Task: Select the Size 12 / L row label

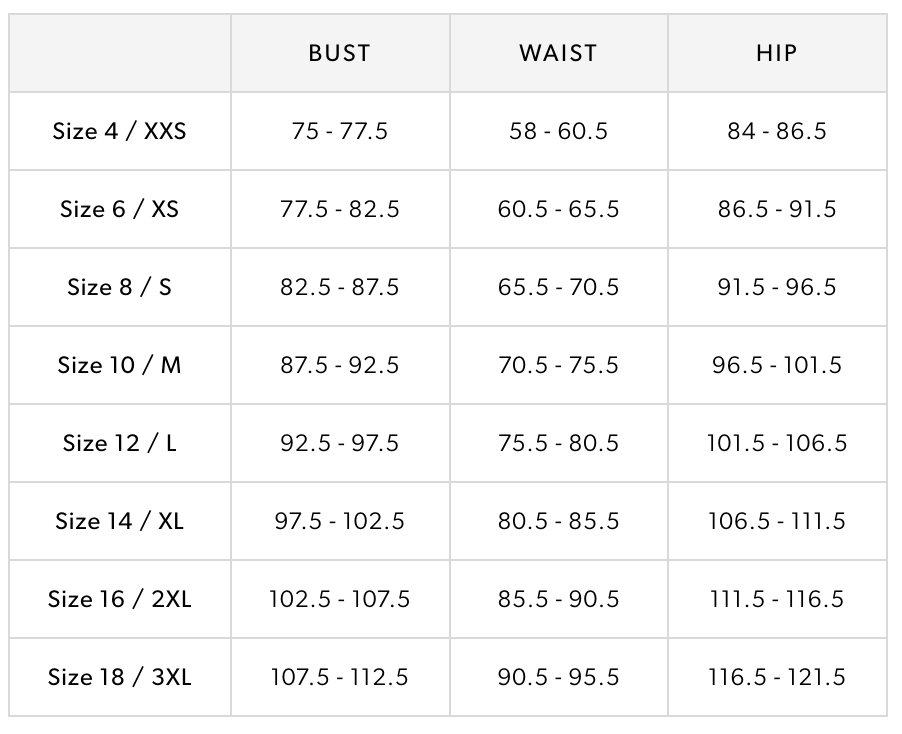Action: (120, 443)
